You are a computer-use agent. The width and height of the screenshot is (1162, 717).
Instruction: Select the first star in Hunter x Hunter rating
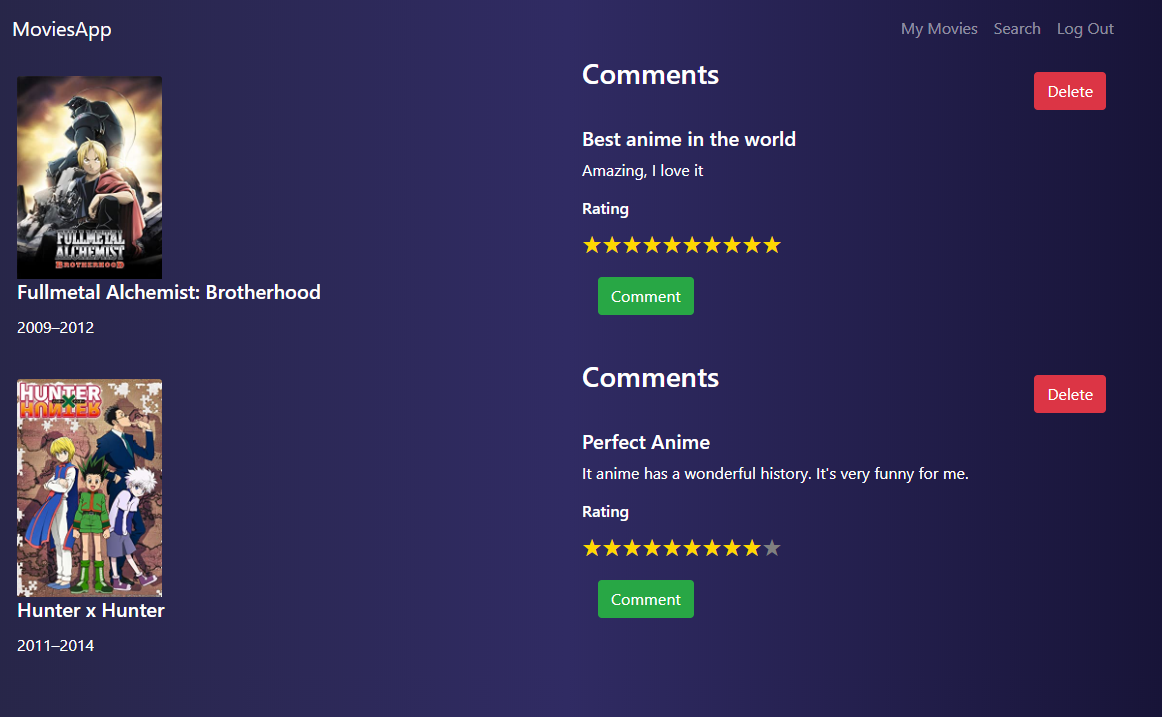coord(591,548)
